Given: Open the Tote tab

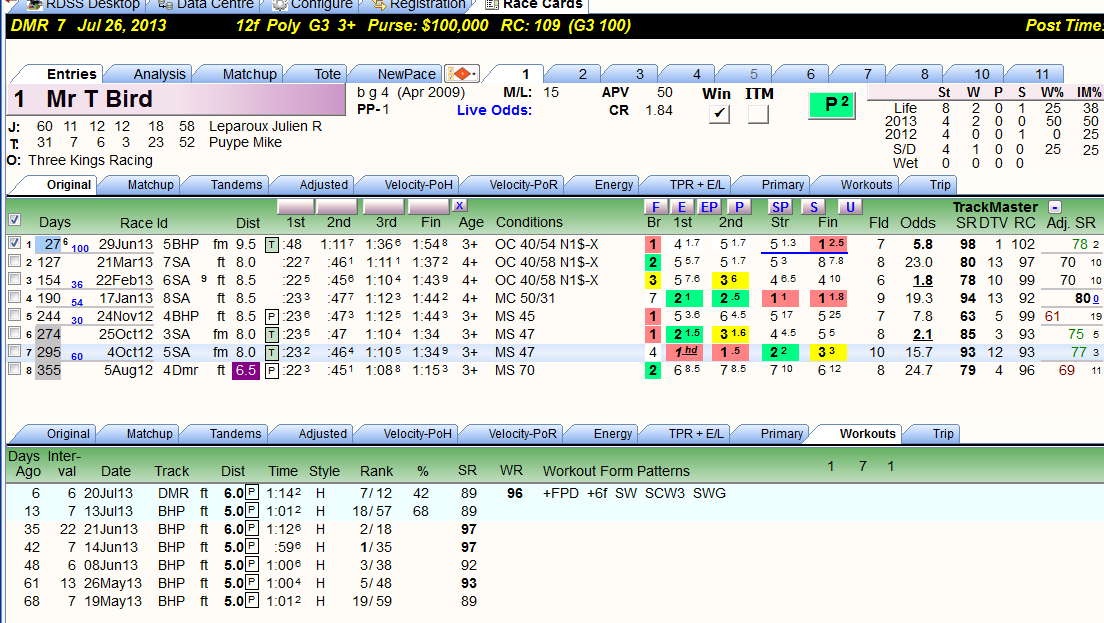Looking at the screenshot, I should point(327,74).
